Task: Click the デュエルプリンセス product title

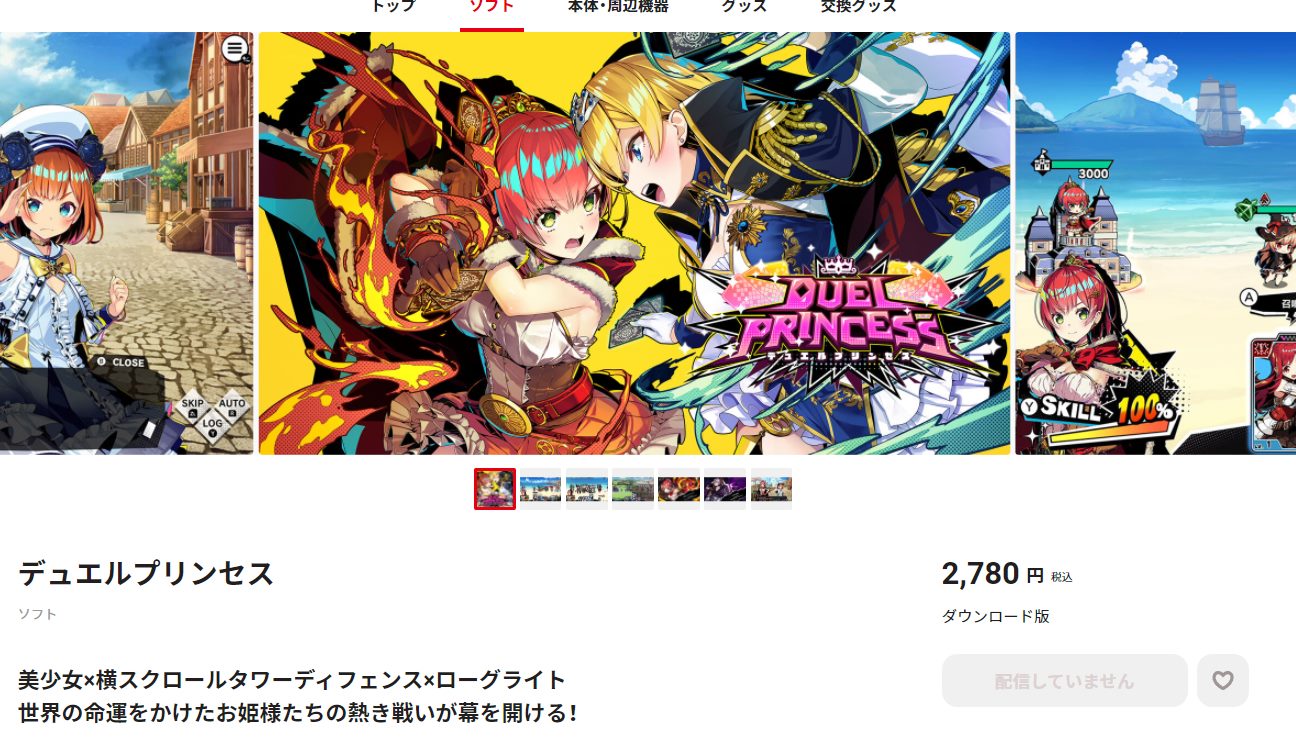Action: point(146,574)
